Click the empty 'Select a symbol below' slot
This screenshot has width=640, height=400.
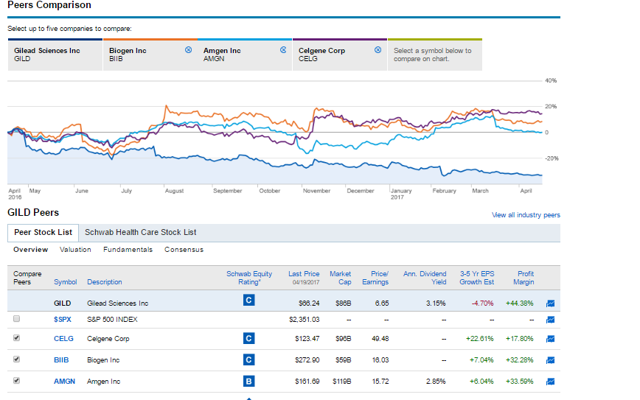click(435, 55)
